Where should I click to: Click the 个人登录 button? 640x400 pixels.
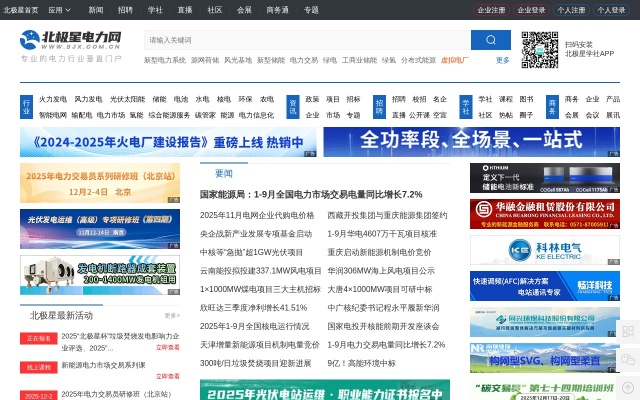click(610, 10)
